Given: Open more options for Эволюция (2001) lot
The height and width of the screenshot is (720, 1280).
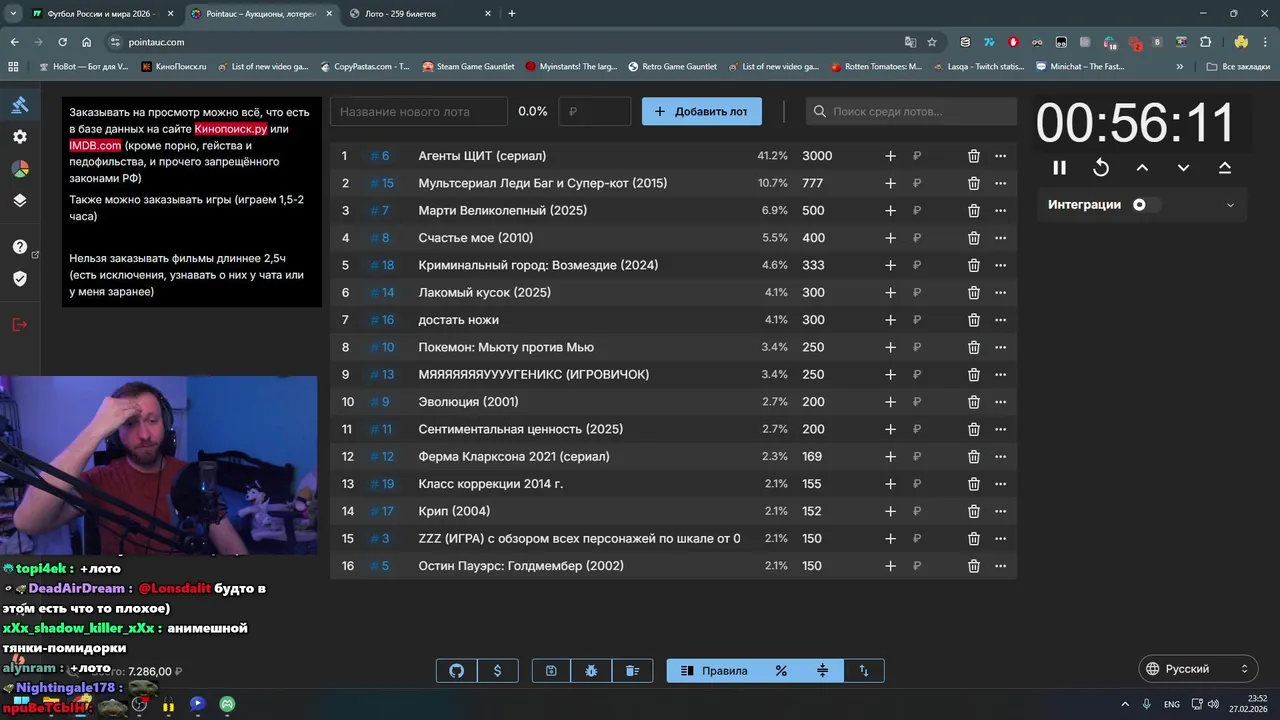Looking at the screenshot, I should (x=1000, y=402).
